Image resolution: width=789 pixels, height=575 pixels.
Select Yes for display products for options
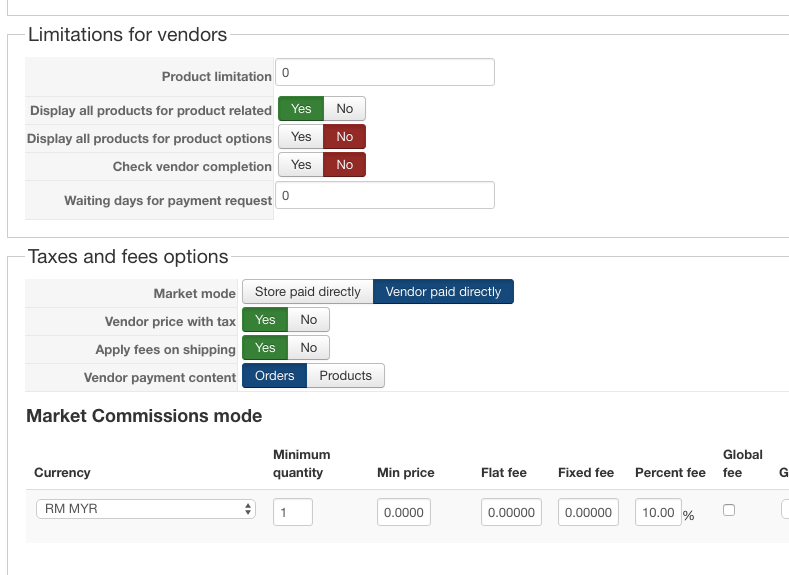[x=301, y=137]
